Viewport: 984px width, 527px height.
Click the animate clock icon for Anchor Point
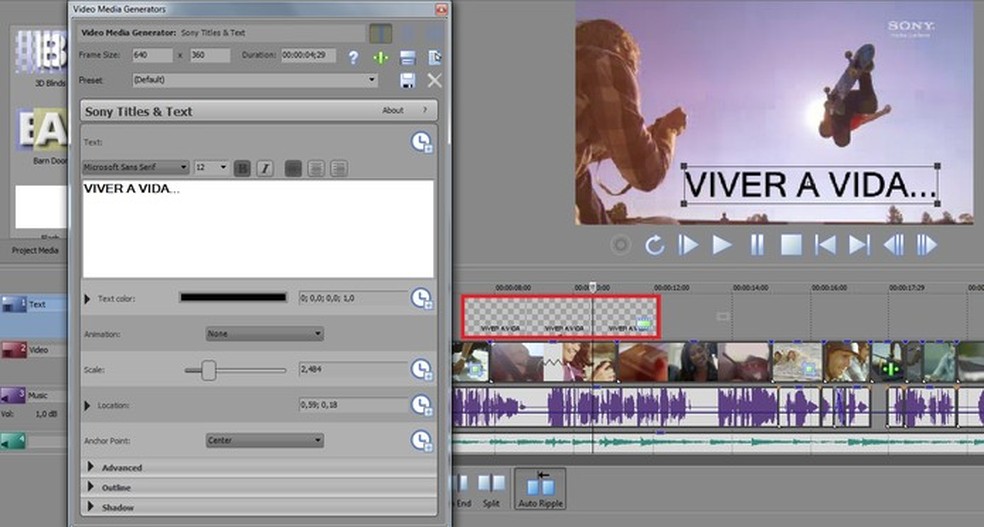421,440
